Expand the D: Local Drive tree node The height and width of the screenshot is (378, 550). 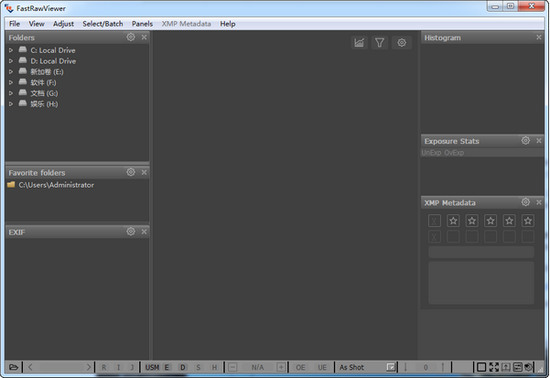pyautogui.click(x=11, y=61)
